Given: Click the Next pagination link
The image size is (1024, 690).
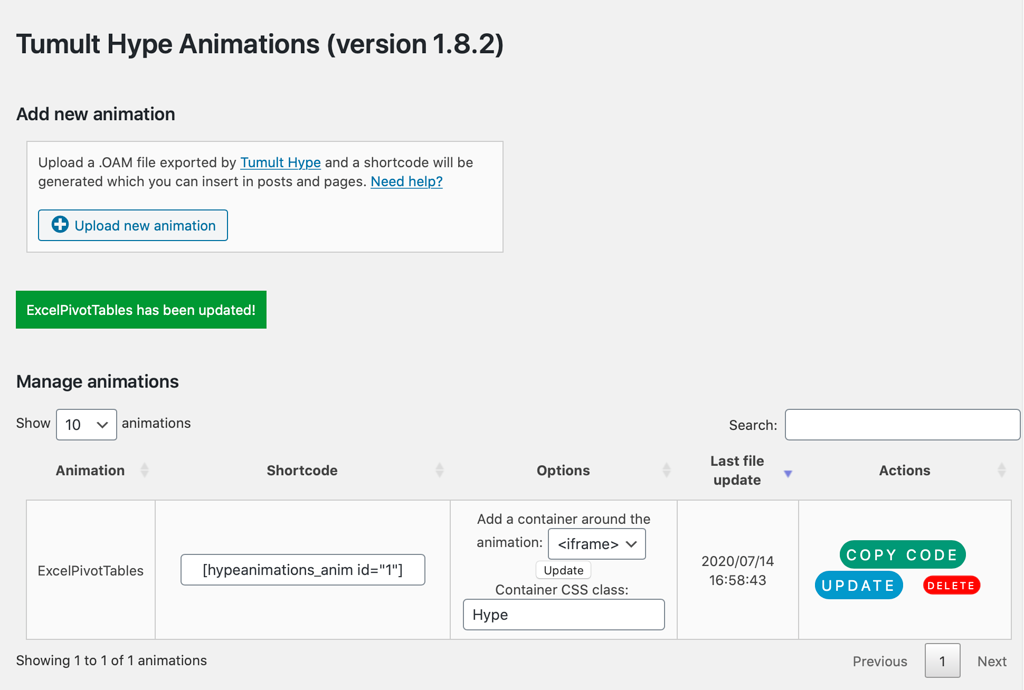Looking at the screenshot, I should pos(991,660).
